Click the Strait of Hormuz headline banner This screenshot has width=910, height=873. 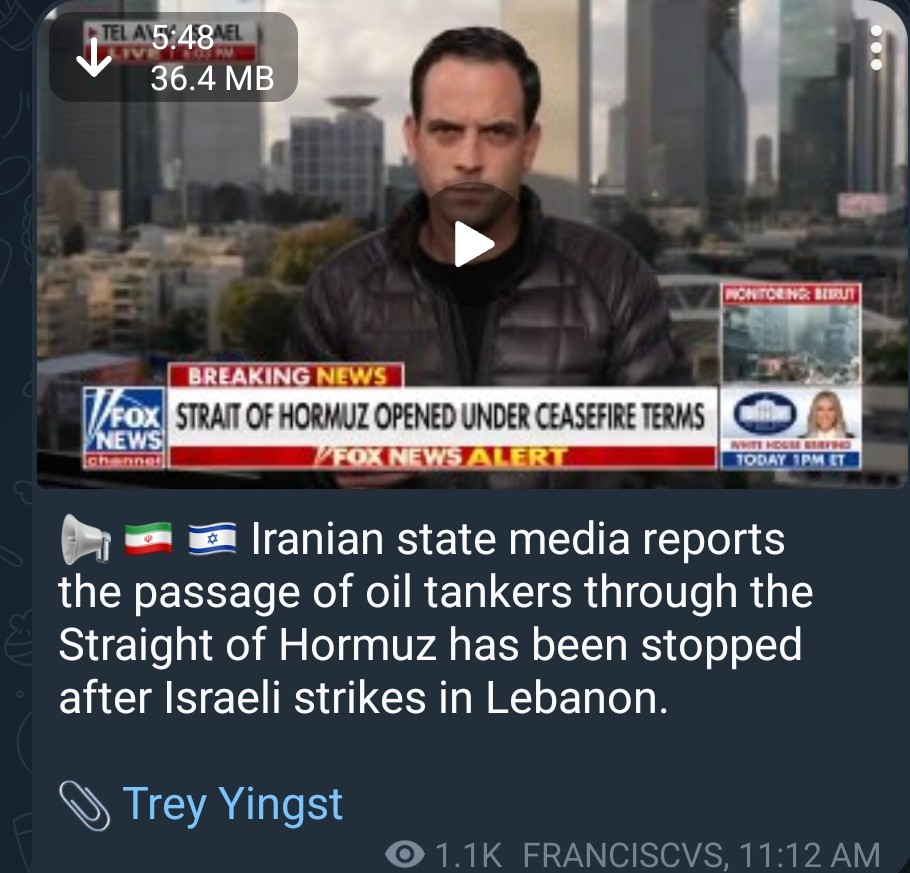tap(441, 417)
